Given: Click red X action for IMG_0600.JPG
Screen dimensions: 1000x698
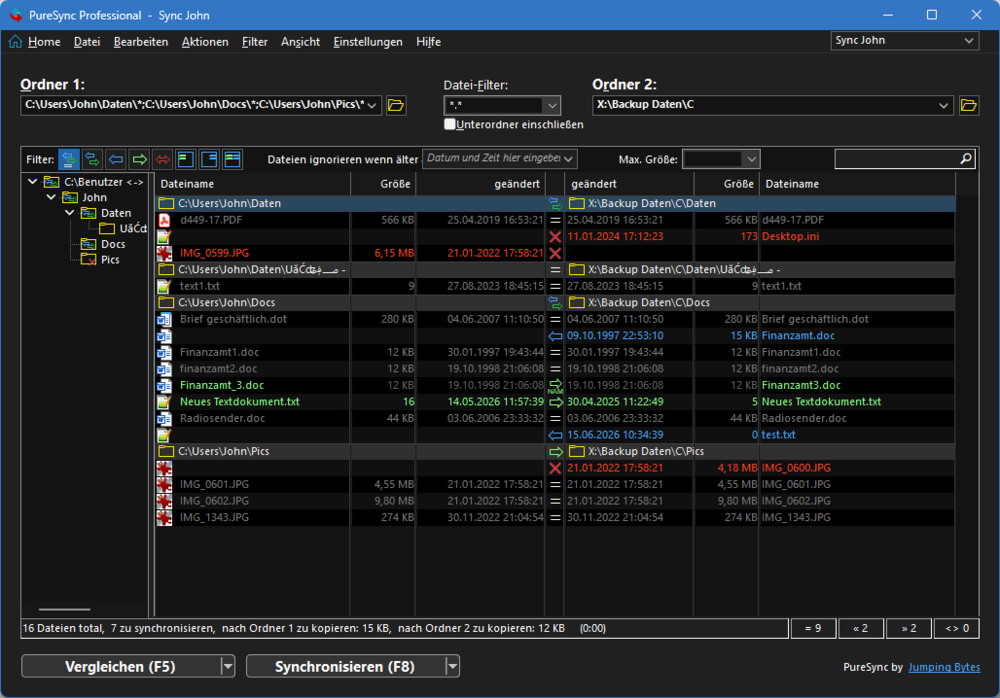Looking at the screenshot, I should (x=555, y=468).
